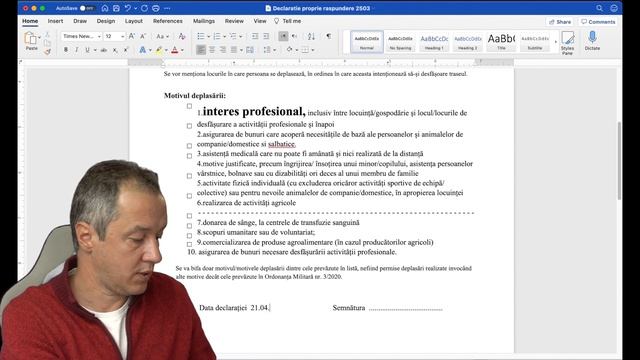The height and width of the screenshot is (360, 640).
Task: Toggle Italic formatting
Action: tap(76, 50)
